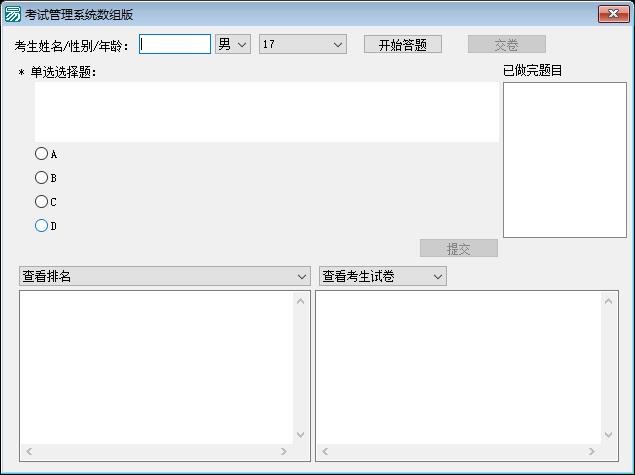Click the 已做完题目 label
The width and height of the screenshot is (635, 475).
point(532,71)
